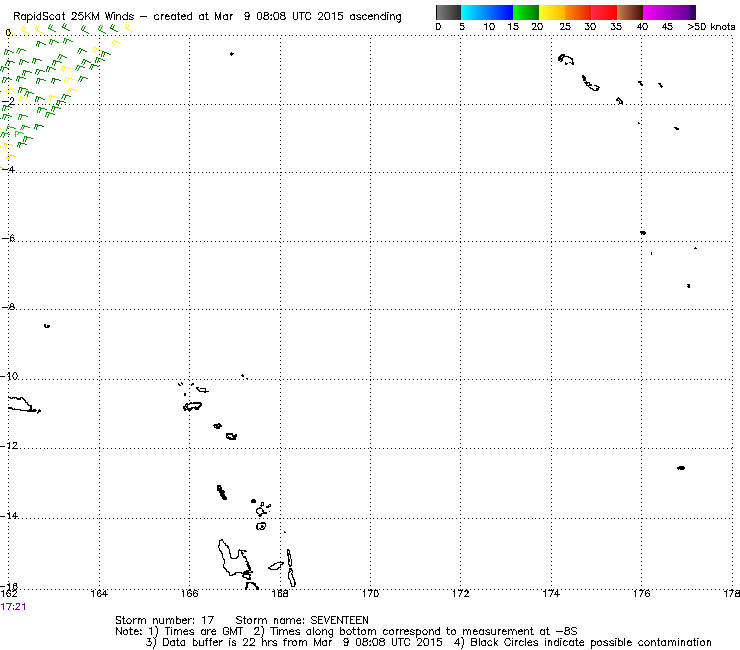Click the '164' longitude axis label

[99, 594]
